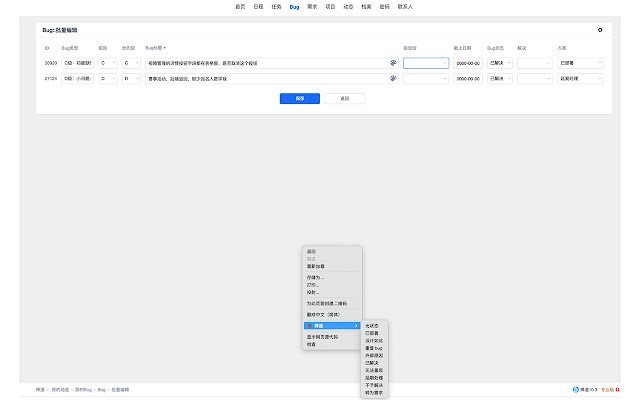Open the empty 解决 dropdown in the second row
The width and height of the screenshot is (640, 400).
pyautogui.click(x=535, y=78)
